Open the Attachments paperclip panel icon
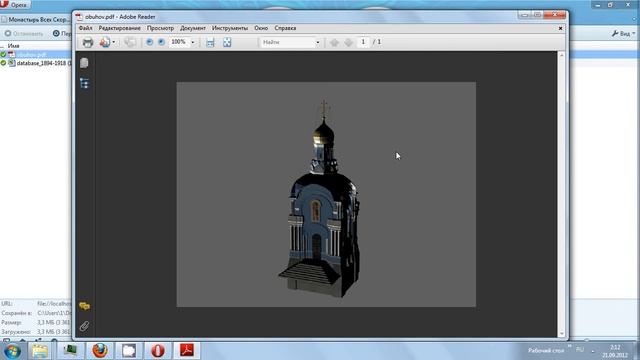Screen dimensions: 640x360 click(84, 326)
